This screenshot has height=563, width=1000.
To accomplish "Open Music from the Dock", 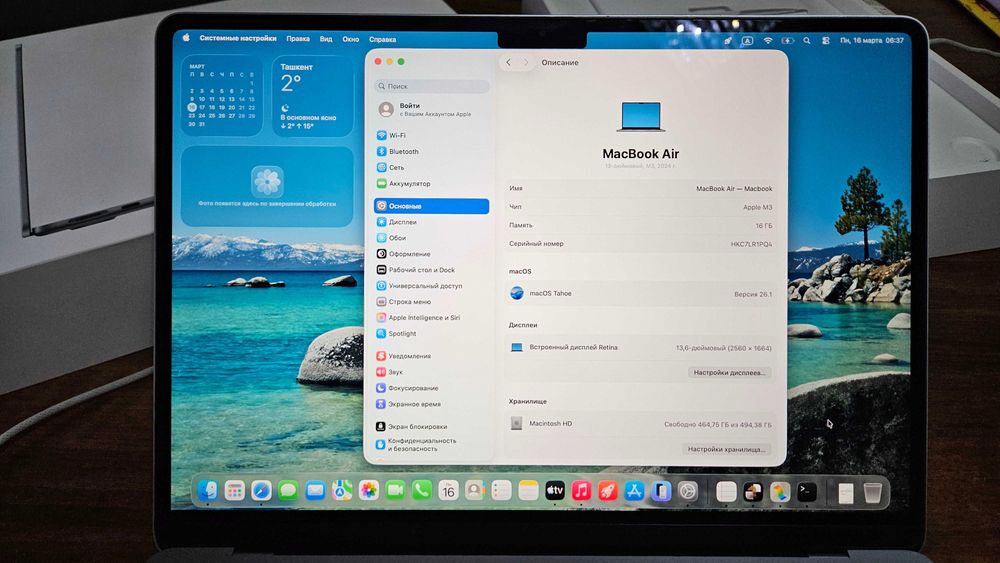I will 581,490.
